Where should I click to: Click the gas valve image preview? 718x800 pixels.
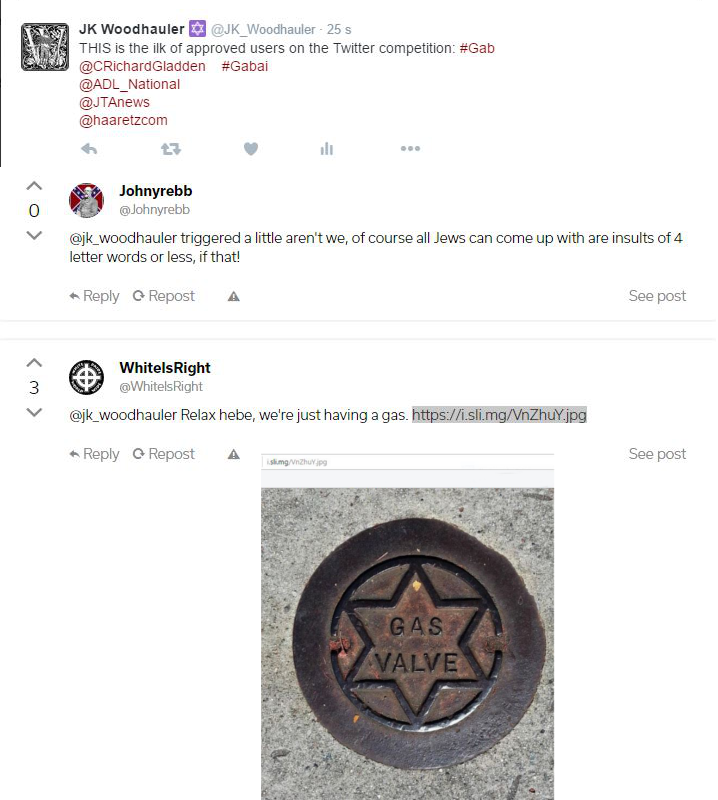pos(407,627)
